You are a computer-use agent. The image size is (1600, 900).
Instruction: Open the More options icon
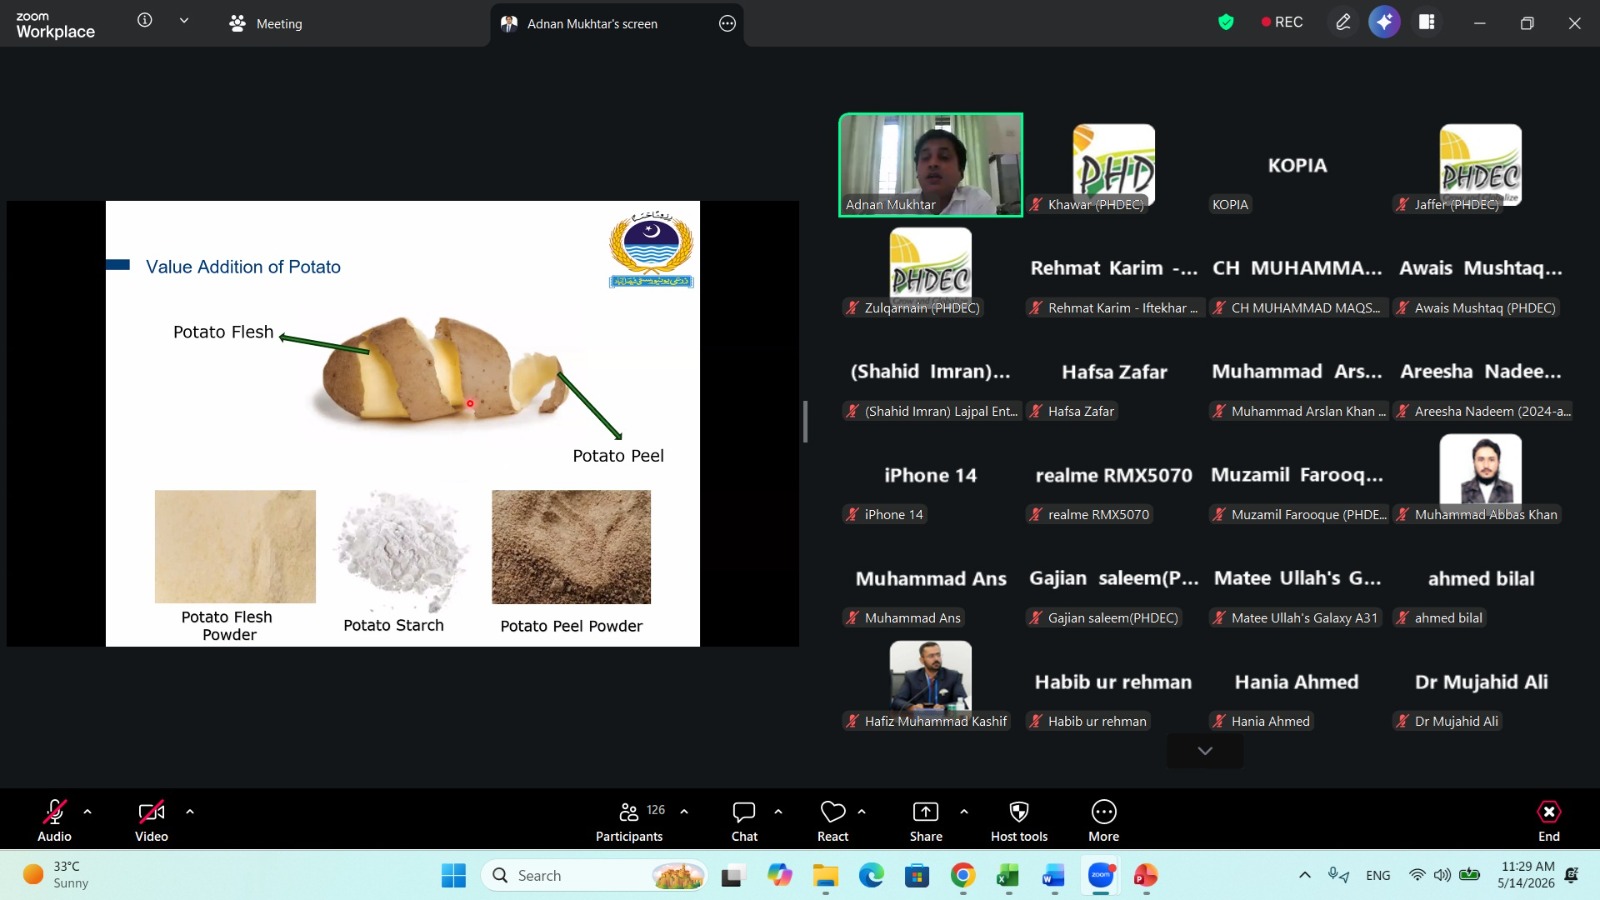point(1103,812)
